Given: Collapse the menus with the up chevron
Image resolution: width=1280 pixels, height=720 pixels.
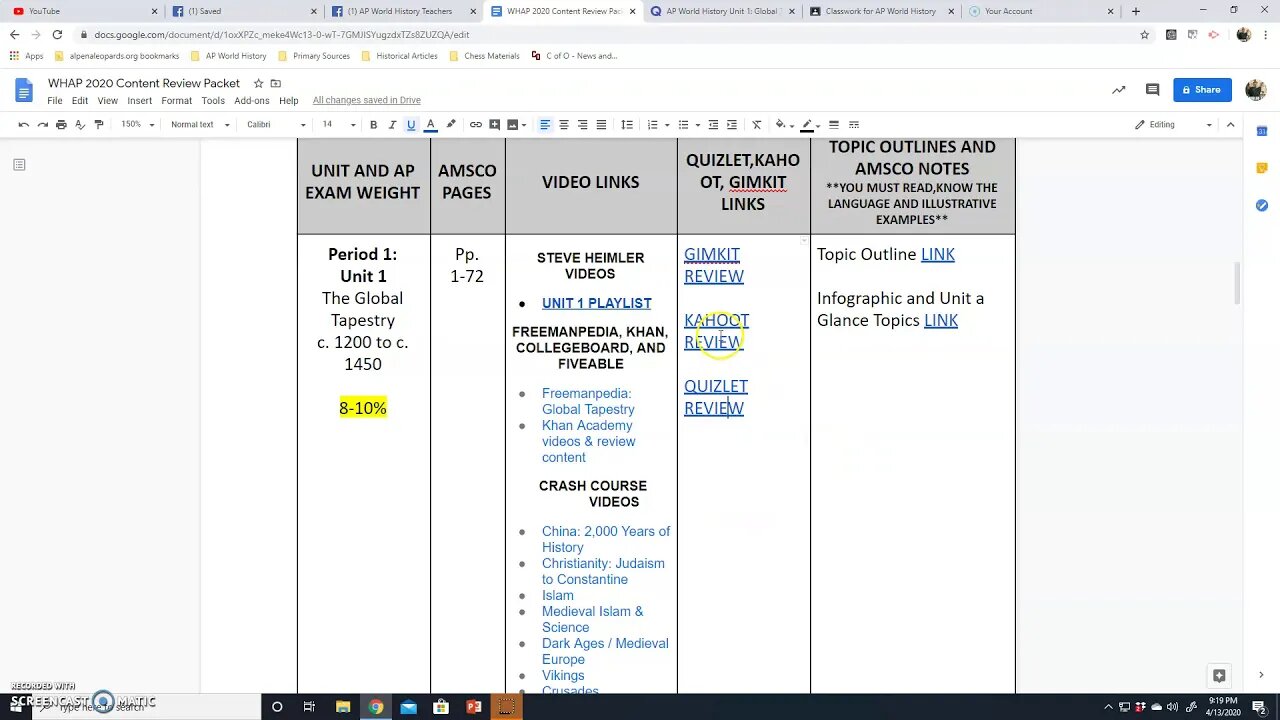Looking at the screenshot, I should coord(1231,125).
